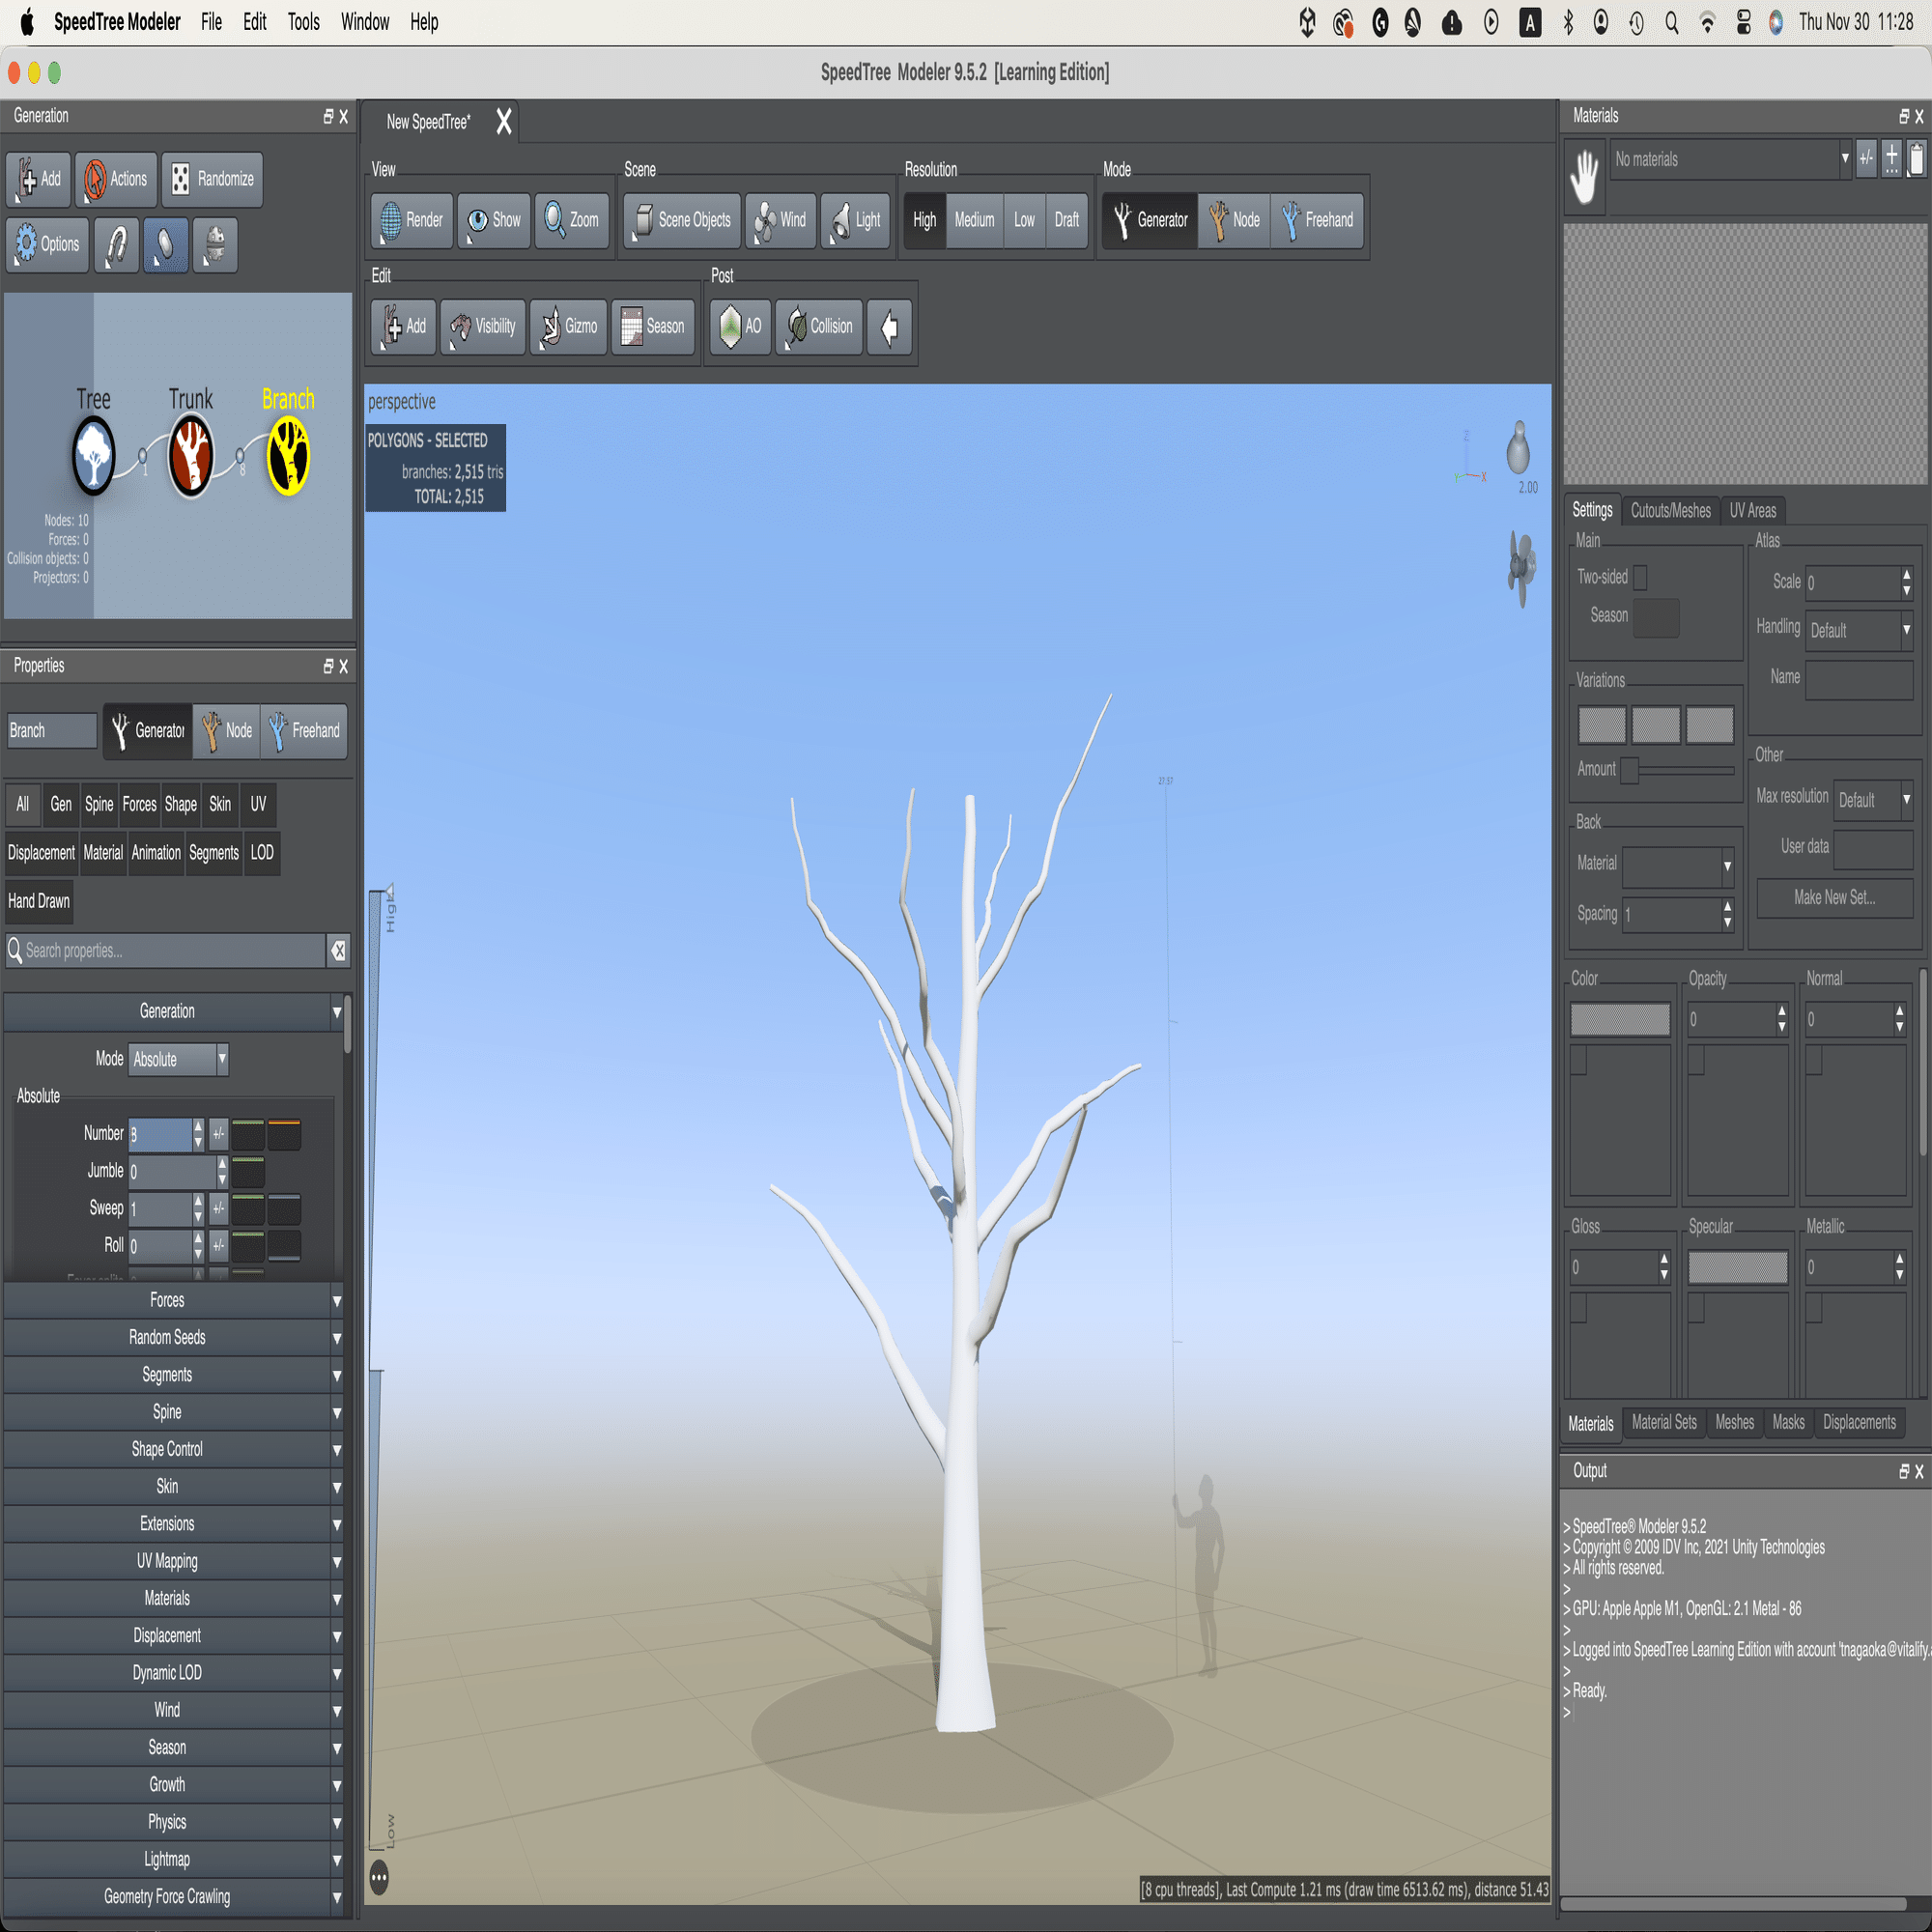1932x1932 pixels.
Task: Open the Season edit tool
Action: point(652,326)
